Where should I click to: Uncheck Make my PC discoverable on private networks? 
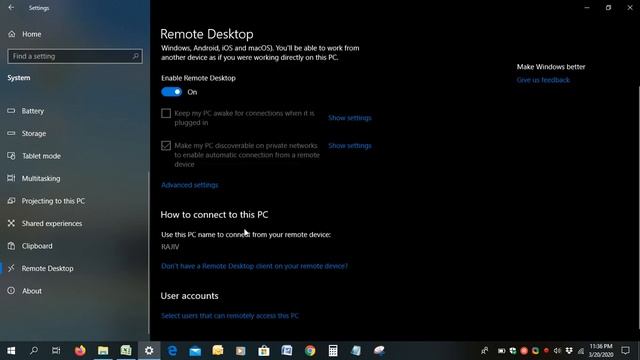click(166, 145)
